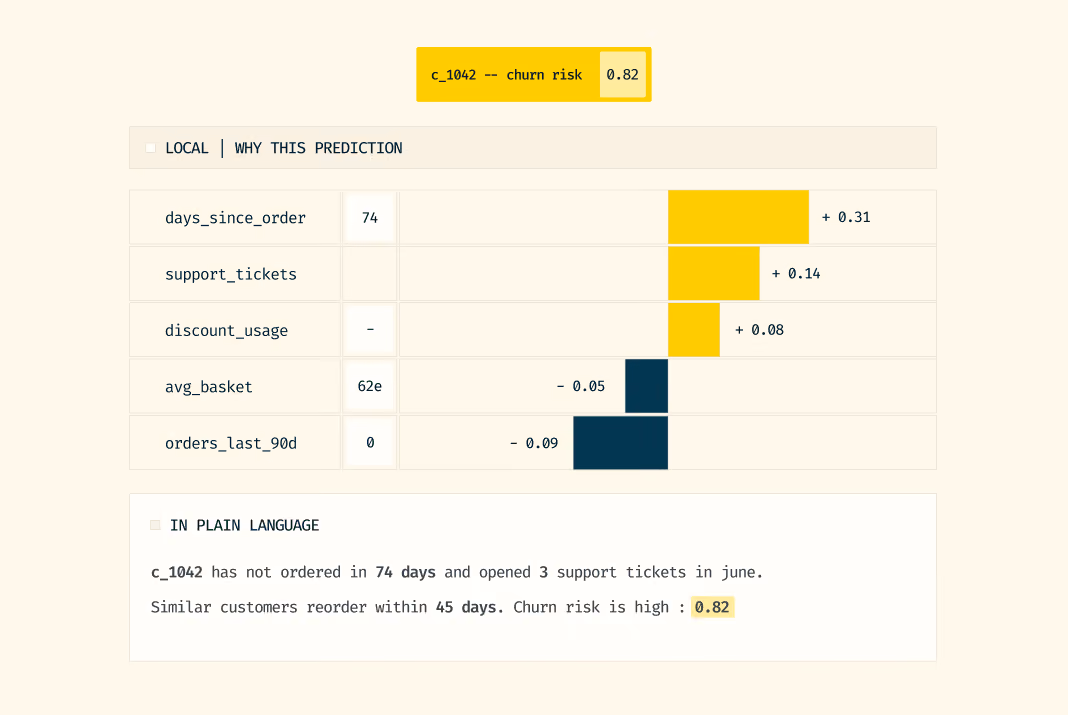This screenshot has height=715, width=1068.
Task: Click the days_since_order feature label
Action: click(x=235, y=218)
